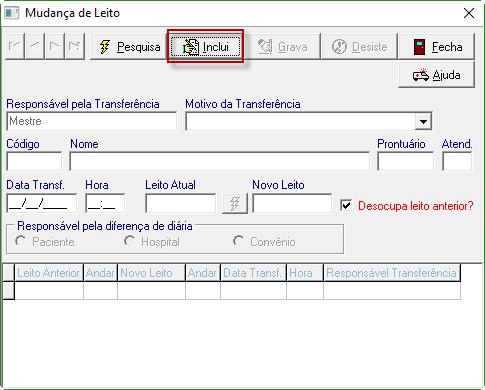Click the Novo Leito grid column header
Screen dimensions: 485x390
[x=151, y=273]
